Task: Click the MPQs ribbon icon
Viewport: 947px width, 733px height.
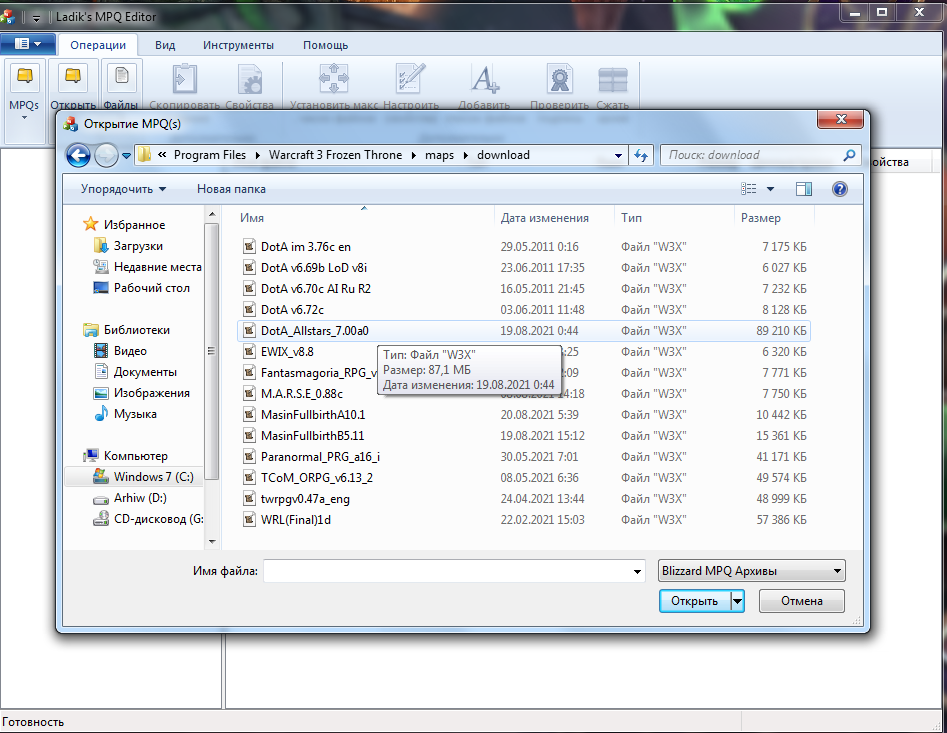Action: click(x=24, y=77)
